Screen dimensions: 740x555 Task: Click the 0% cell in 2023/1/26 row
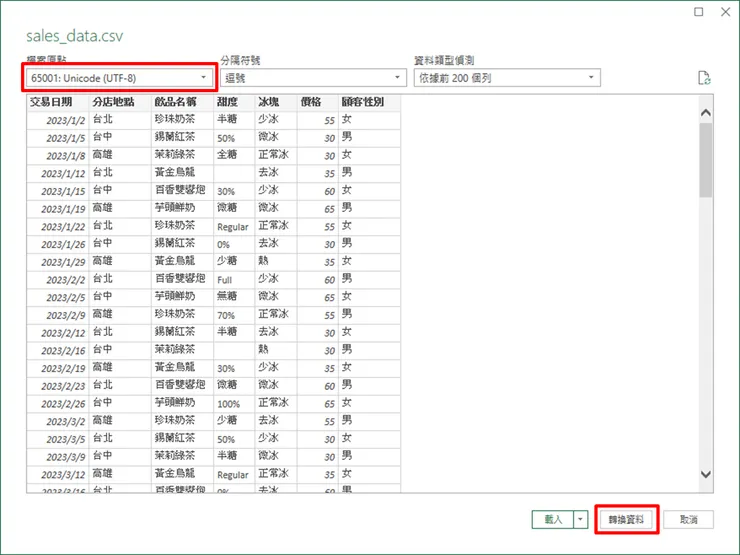[234, 244]
